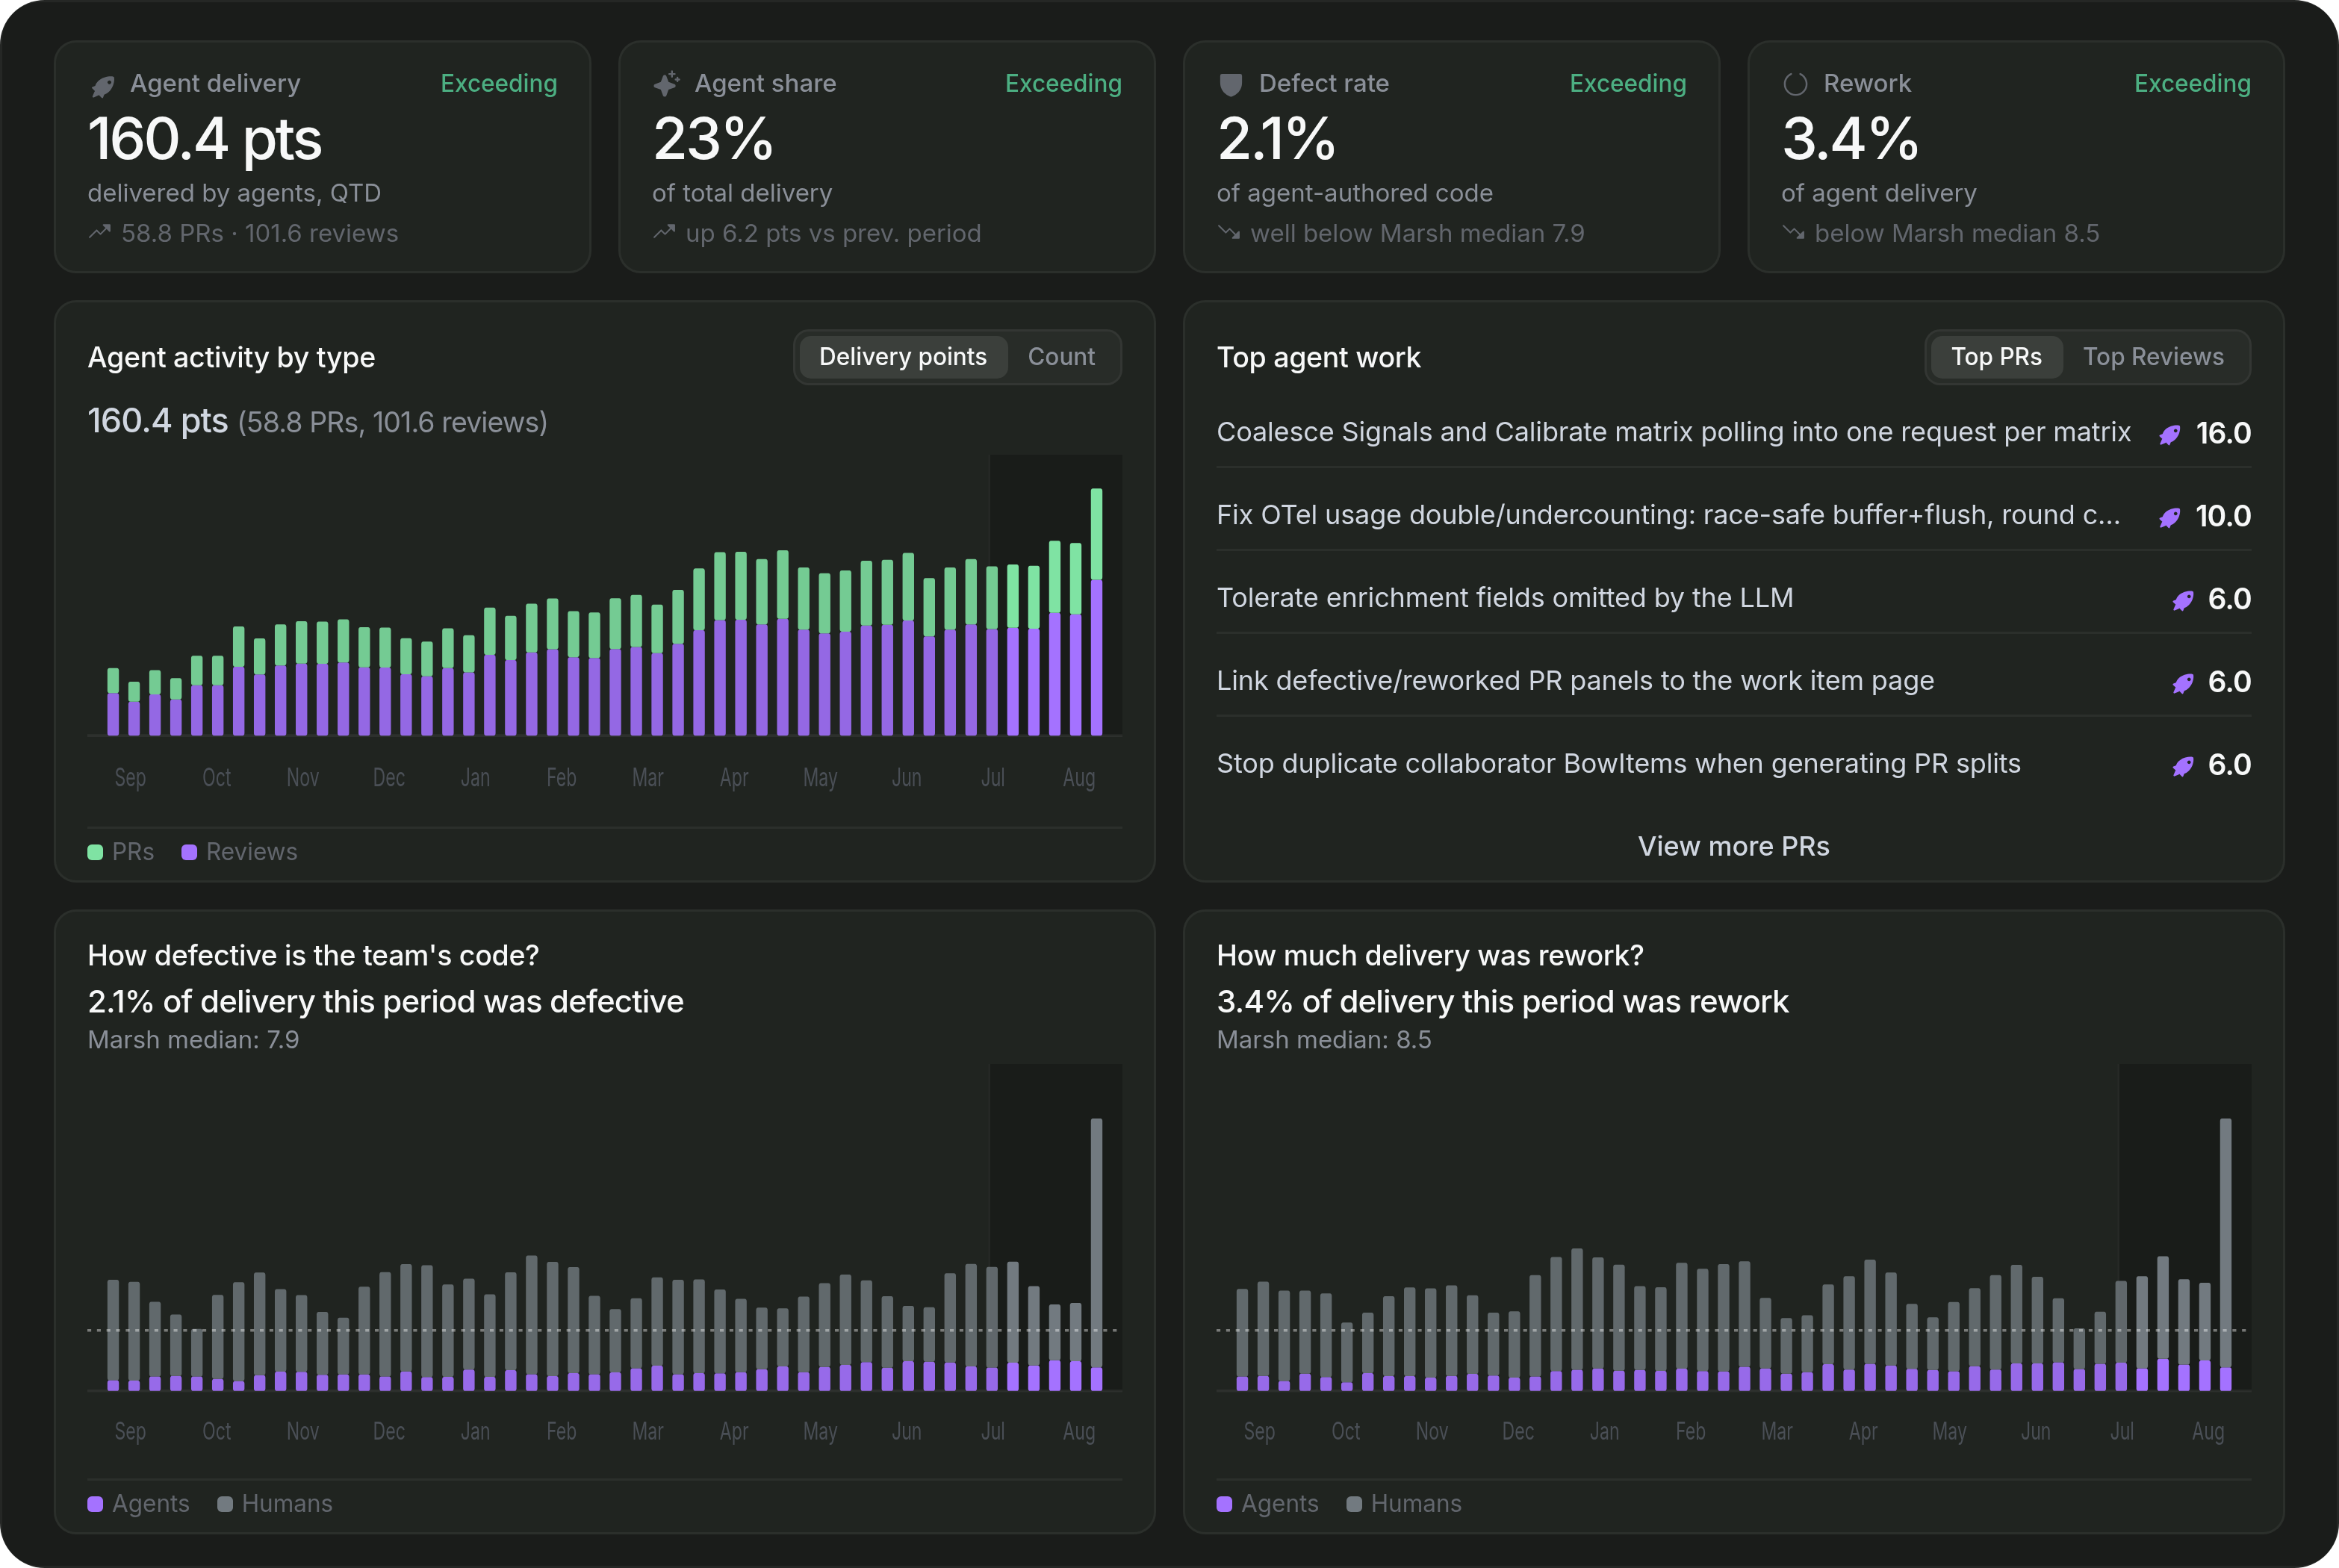2339x1568 pixels.
Task: Click 'How much delivery was rework?' heading
Action: point(1430,956)
